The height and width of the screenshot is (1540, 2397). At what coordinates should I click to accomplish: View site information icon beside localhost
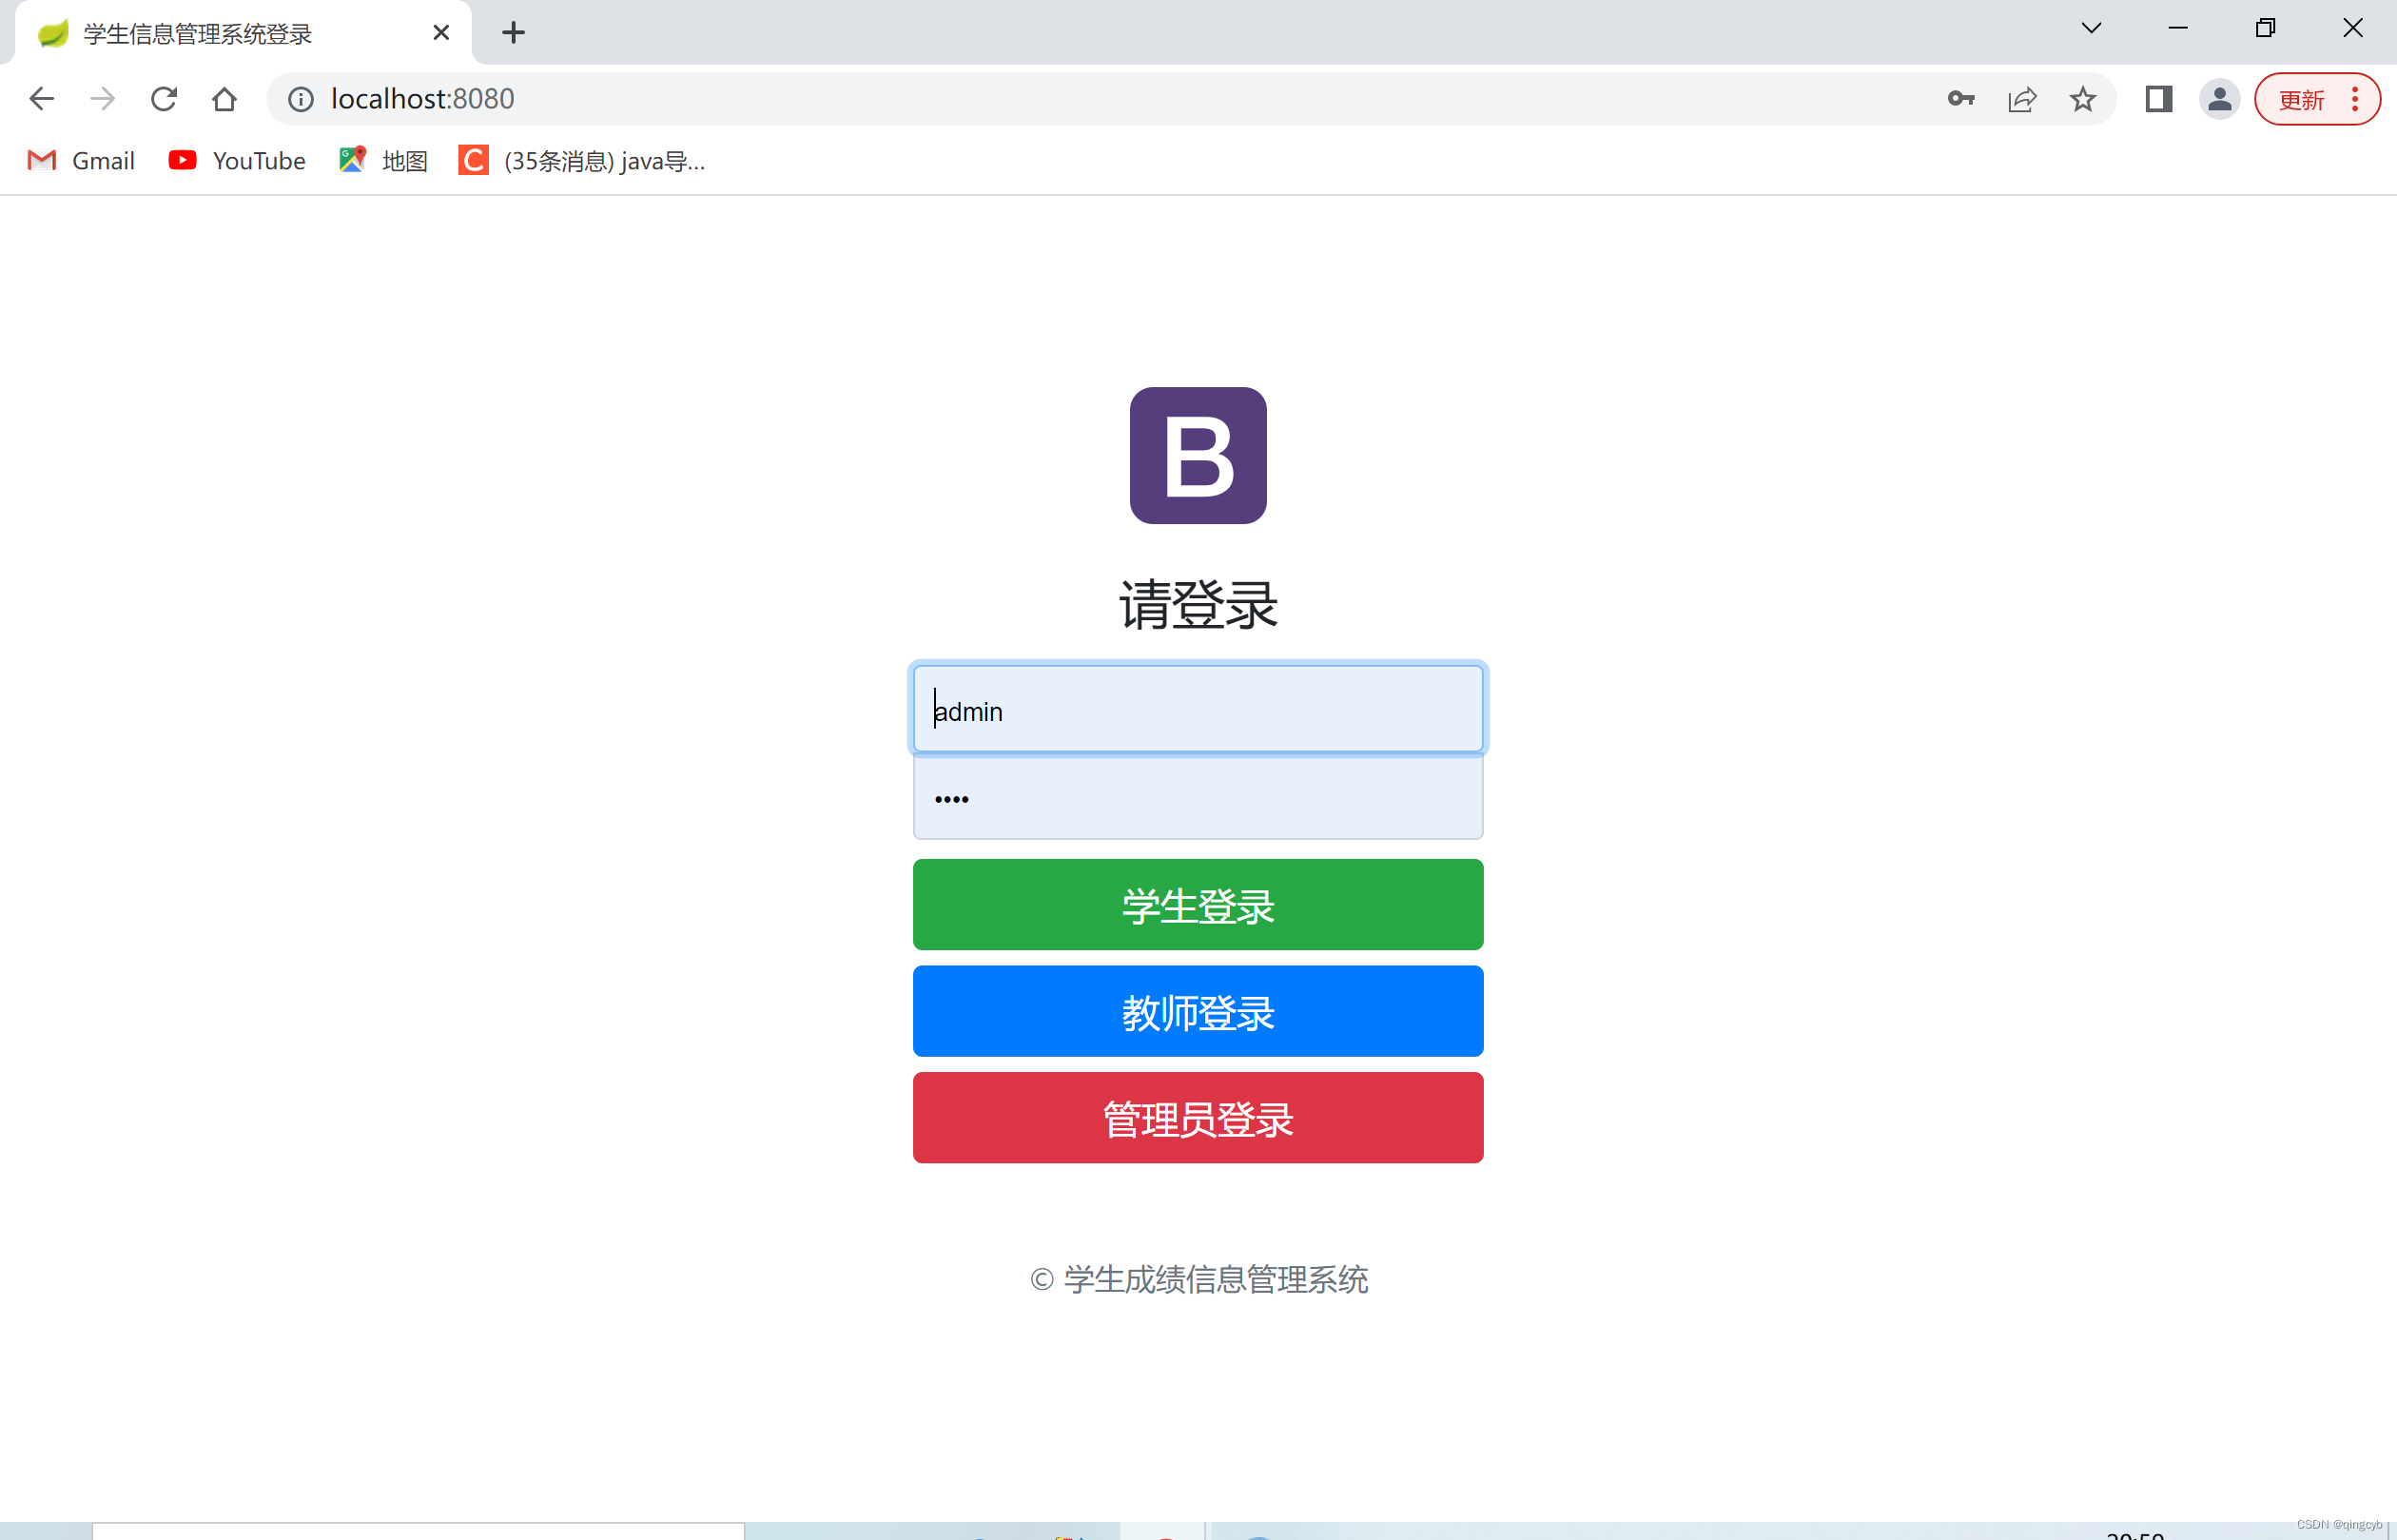(301, 99)
